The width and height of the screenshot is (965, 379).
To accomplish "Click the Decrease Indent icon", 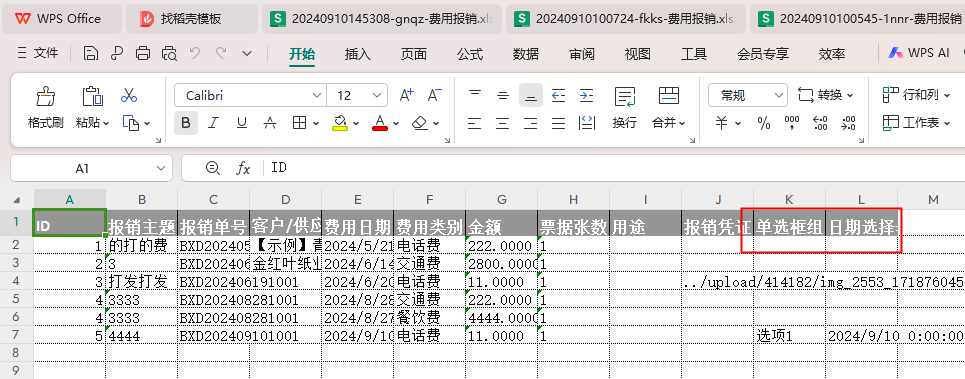I will coord(558,95).
